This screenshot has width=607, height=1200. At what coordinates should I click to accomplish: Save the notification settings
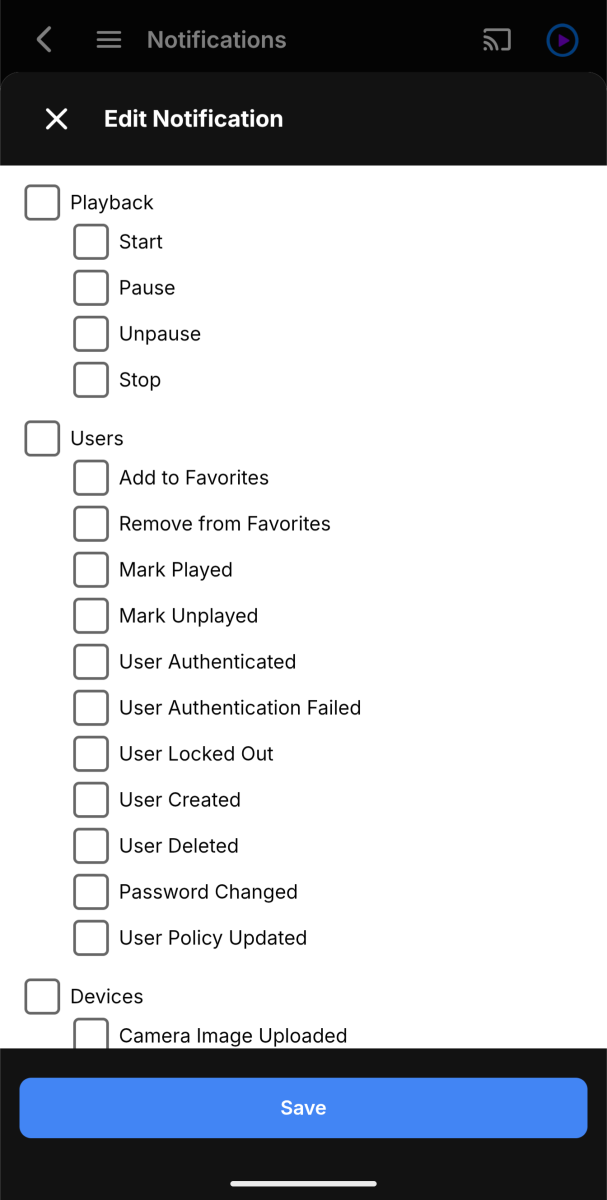click(303, 1107)
